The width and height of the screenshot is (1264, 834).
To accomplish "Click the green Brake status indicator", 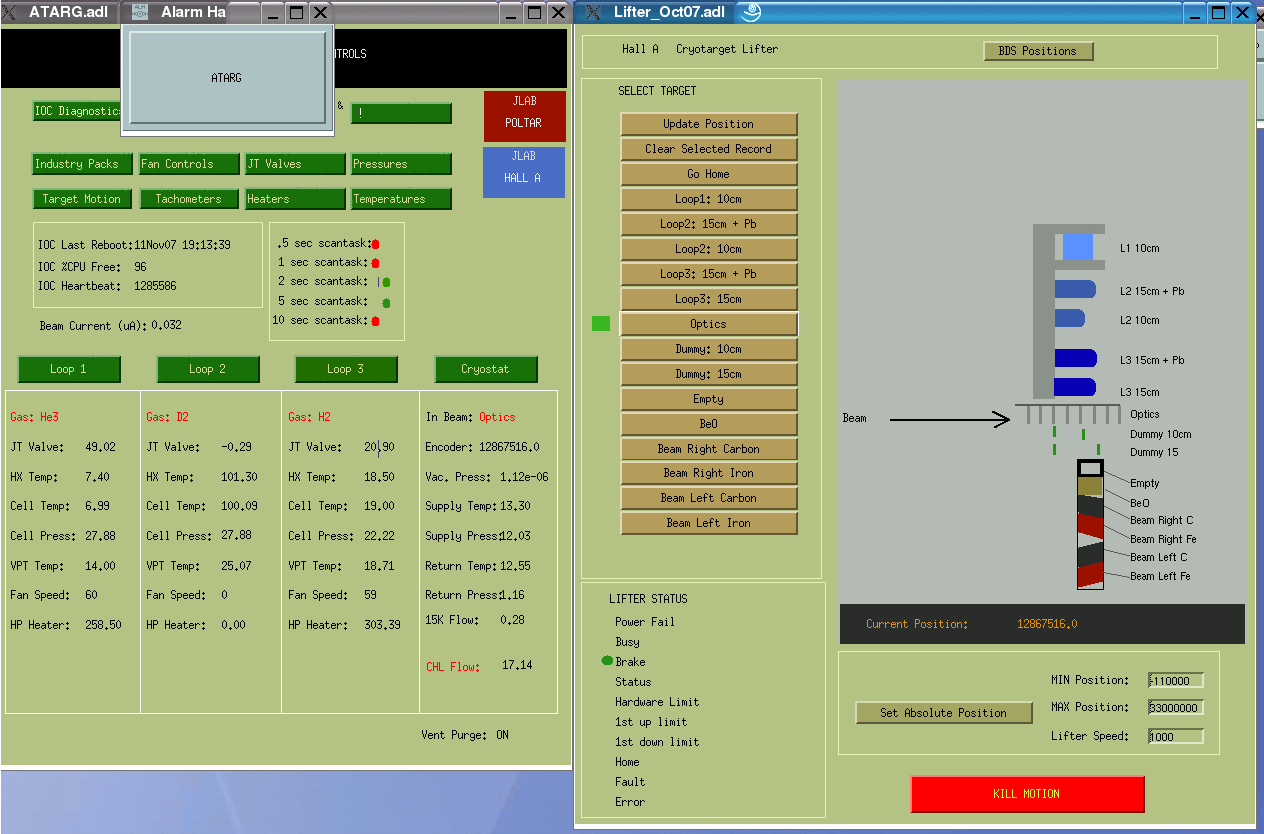I will pos(607,661).
